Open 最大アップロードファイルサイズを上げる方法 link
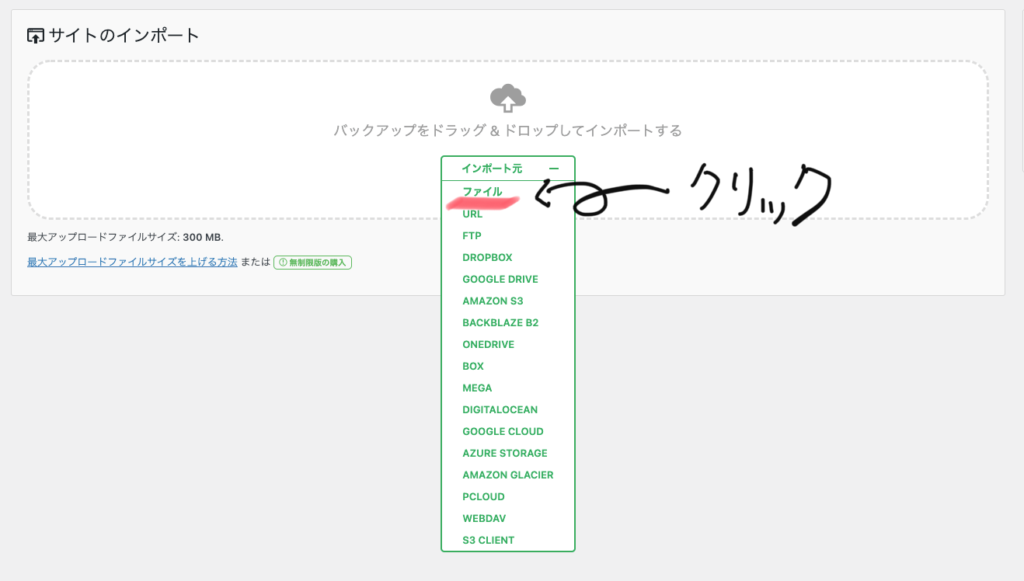The image size is (1024, 581). [132, 262]
